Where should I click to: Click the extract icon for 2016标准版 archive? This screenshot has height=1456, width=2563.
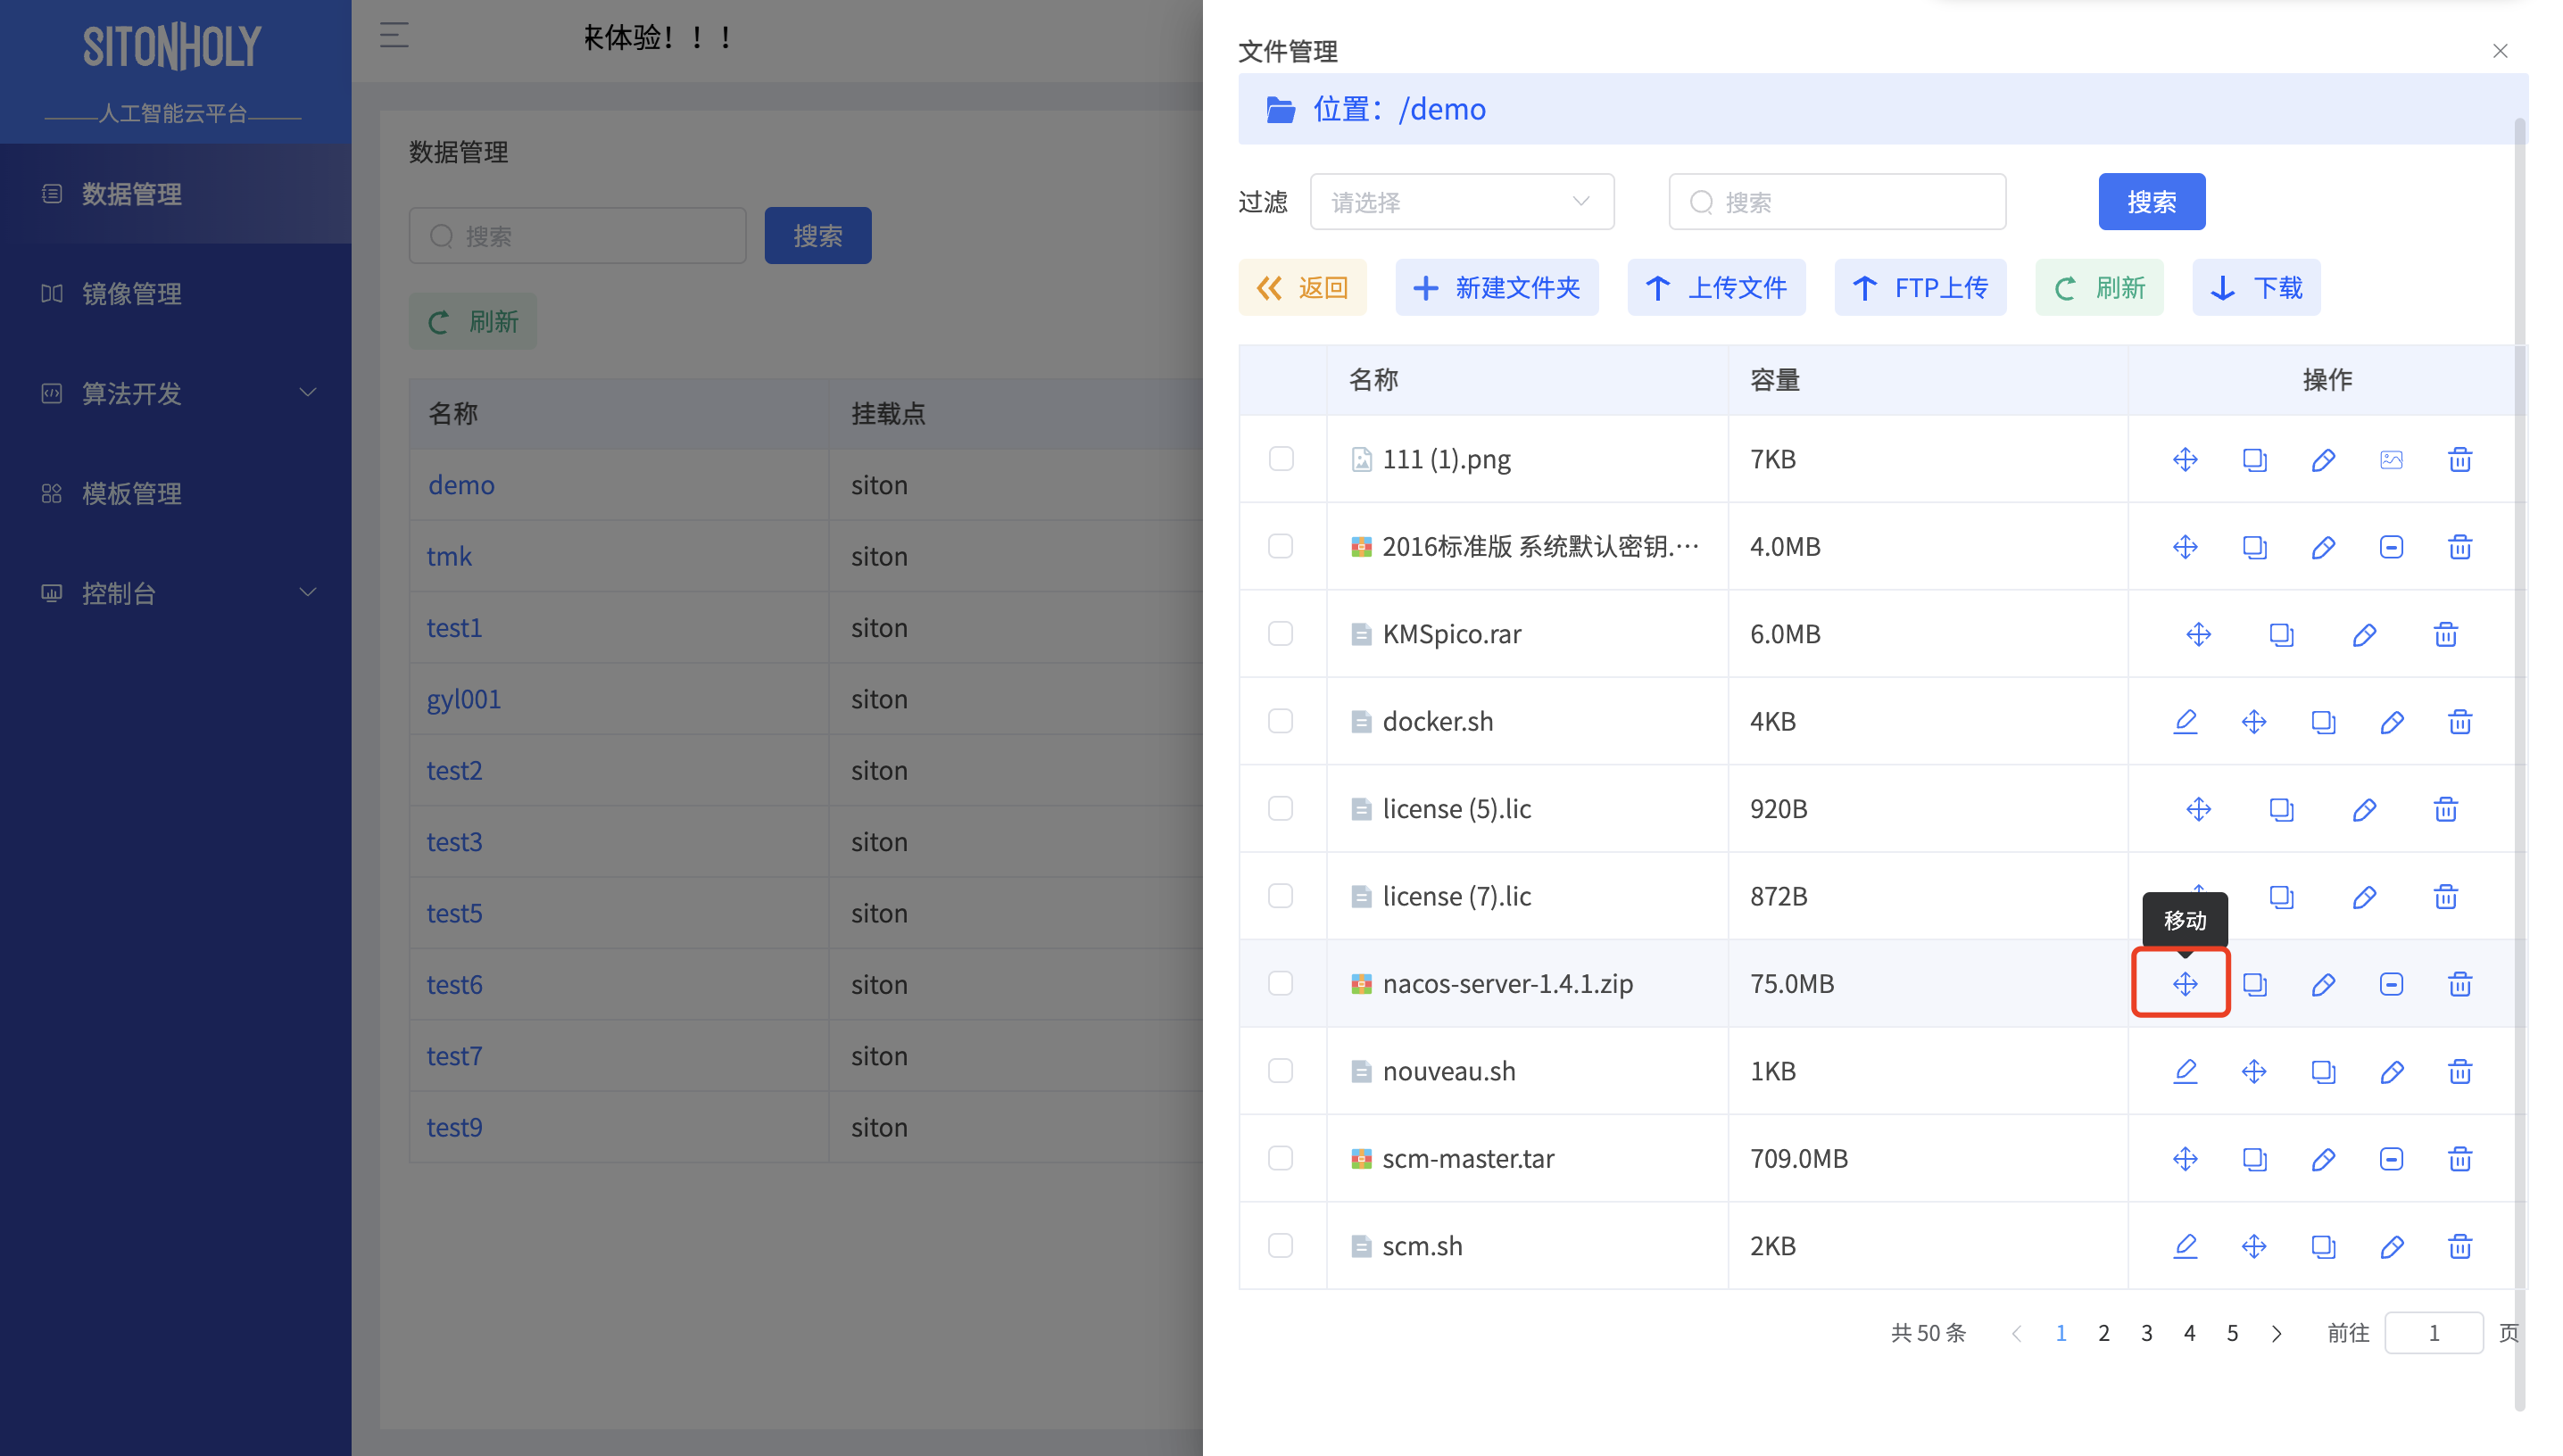[2391, 547]
